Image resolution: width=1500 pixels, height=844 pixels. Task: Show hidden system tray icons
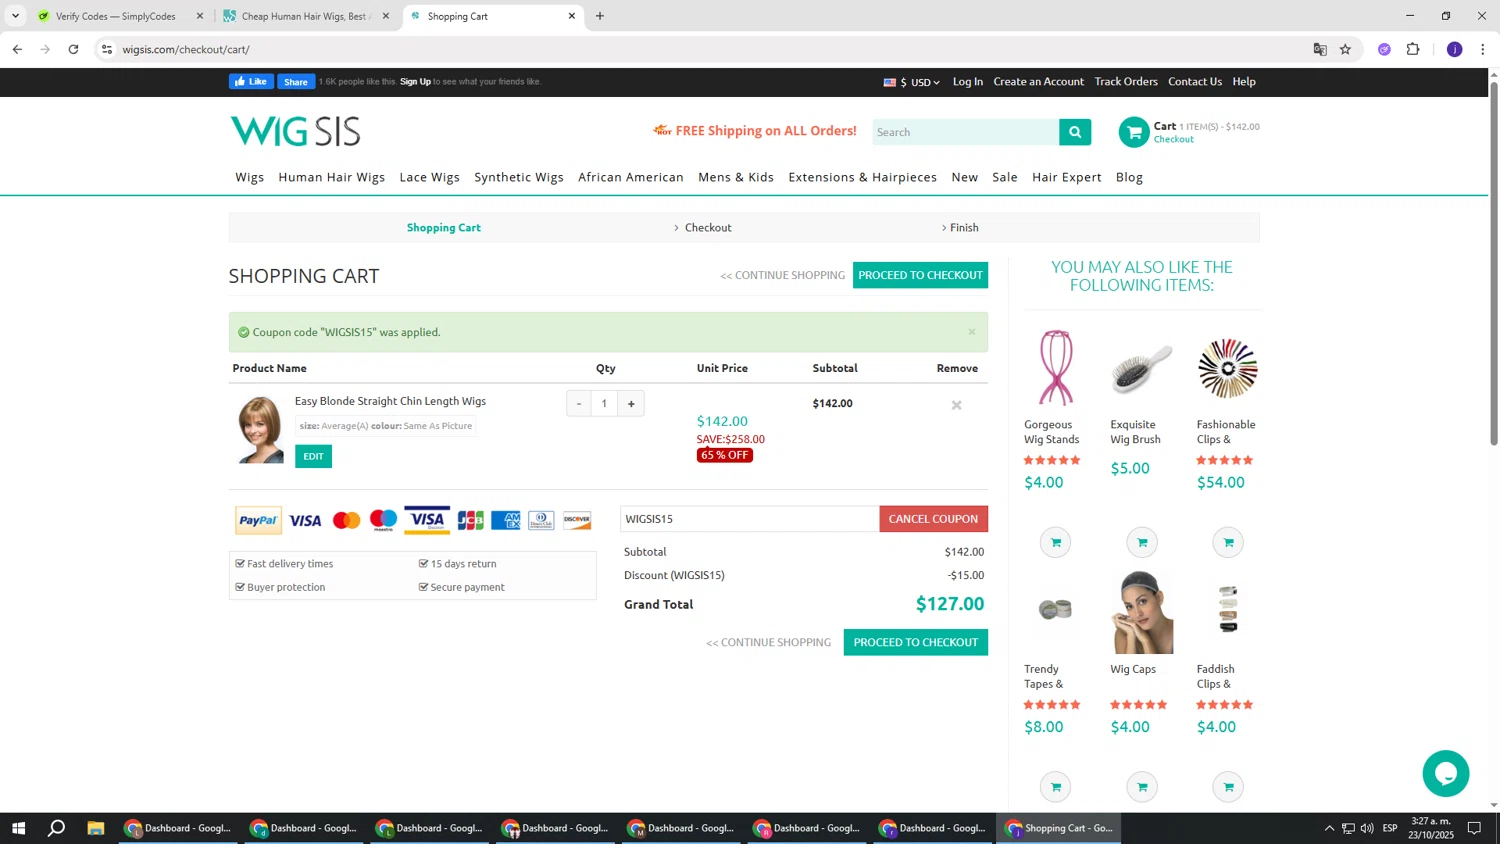pyautogui.click(x=1329, y=828)
